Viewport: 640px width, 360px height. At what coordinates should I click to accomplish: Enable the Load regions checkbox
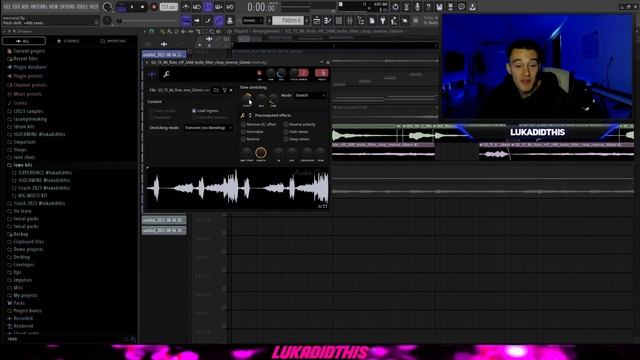pos(194,111)
